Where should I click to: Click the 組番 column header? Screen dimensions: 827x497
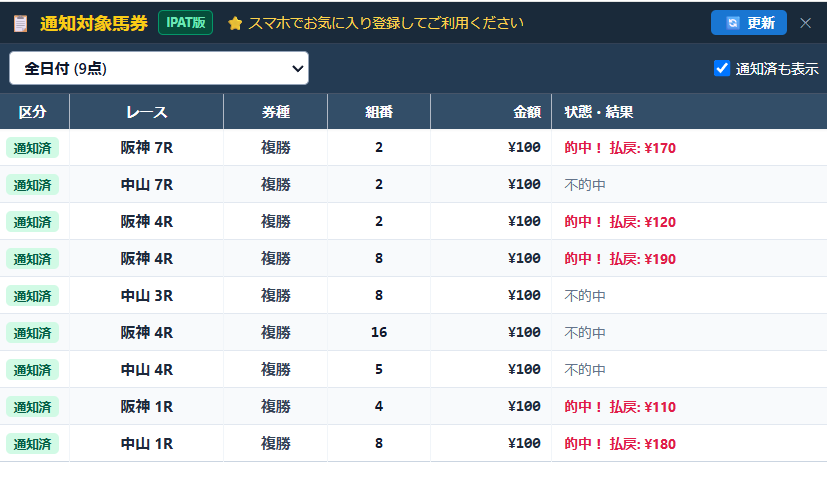point(379,112)
